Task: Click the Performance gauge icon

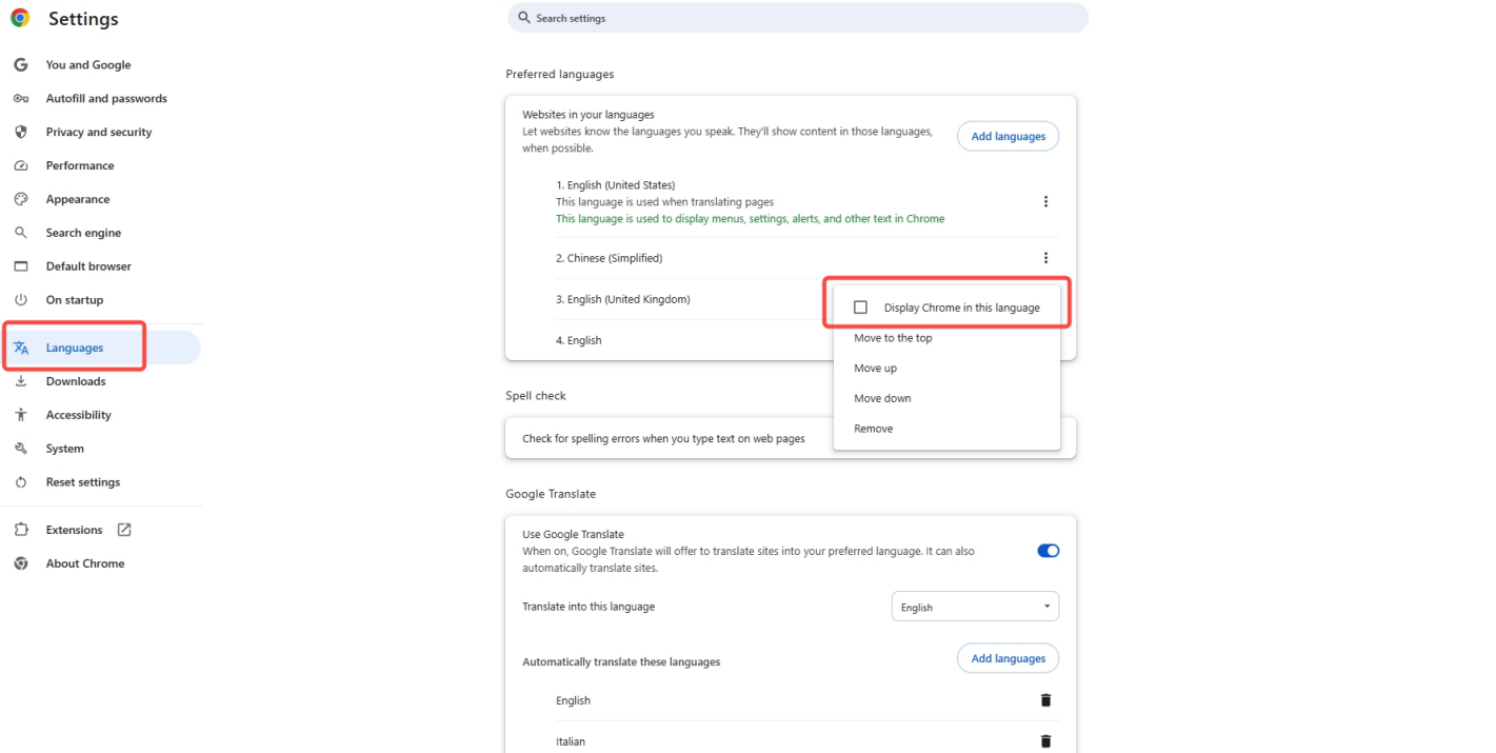Action: coord(20,166)
